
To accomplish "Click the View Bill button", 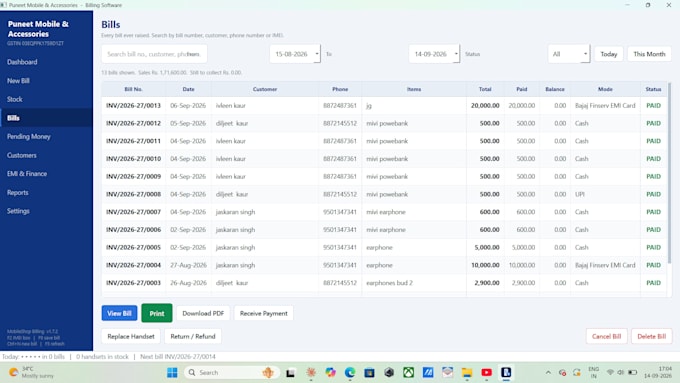I will [119, 313].
